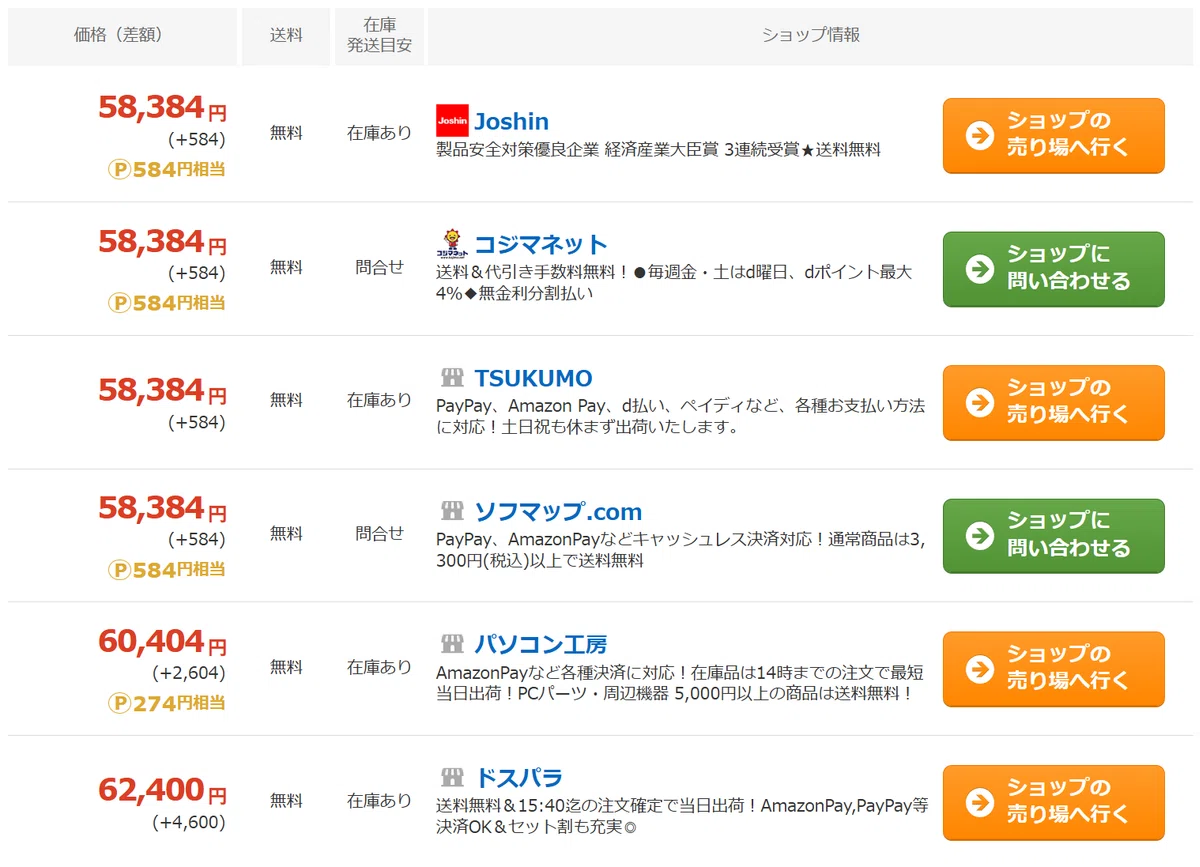Viewport: 1200px width, 867px height.
Task: Click 無料 shipping in TSUKUMO row
Action: 286,400
